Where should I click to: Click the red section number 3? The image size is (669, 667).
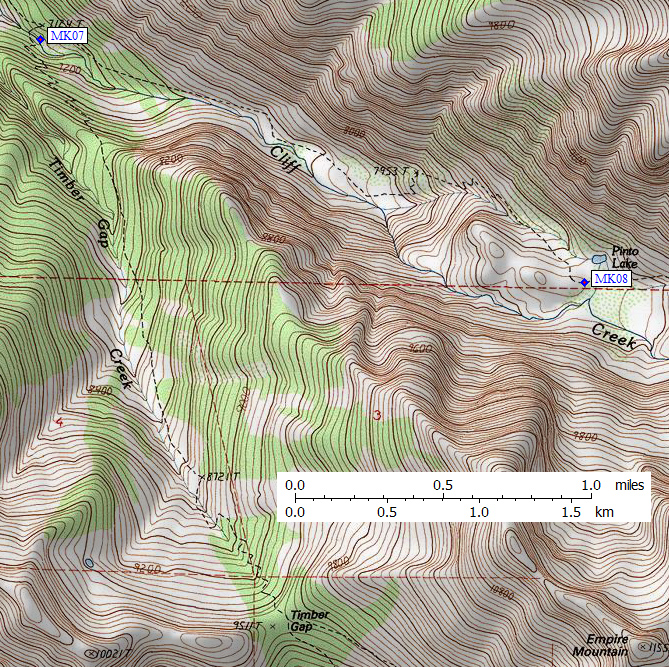tap(377, 415)
